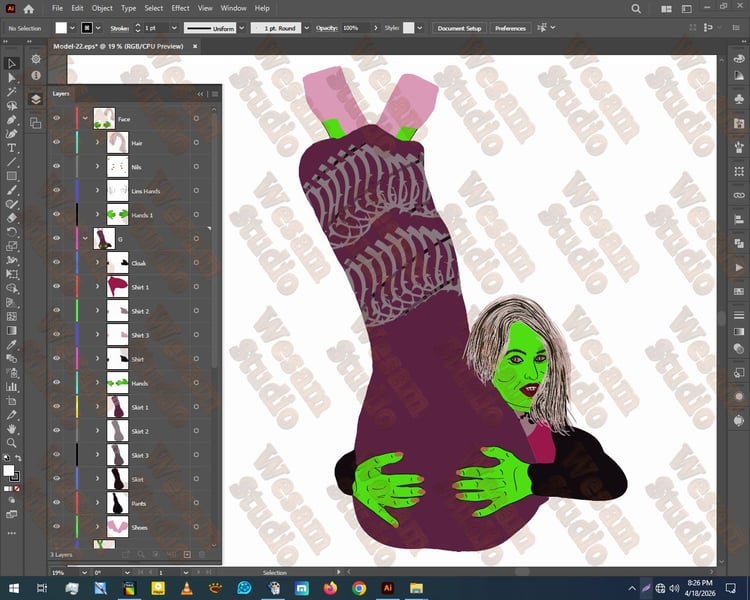
Task: Select the Scale tool
Action: (11, 246)
